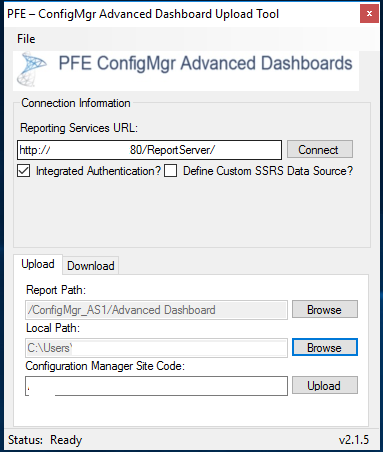The height and width of the screenshot is (452, 383).
Task: Switch to the Download tab
Action: [91, 266]
